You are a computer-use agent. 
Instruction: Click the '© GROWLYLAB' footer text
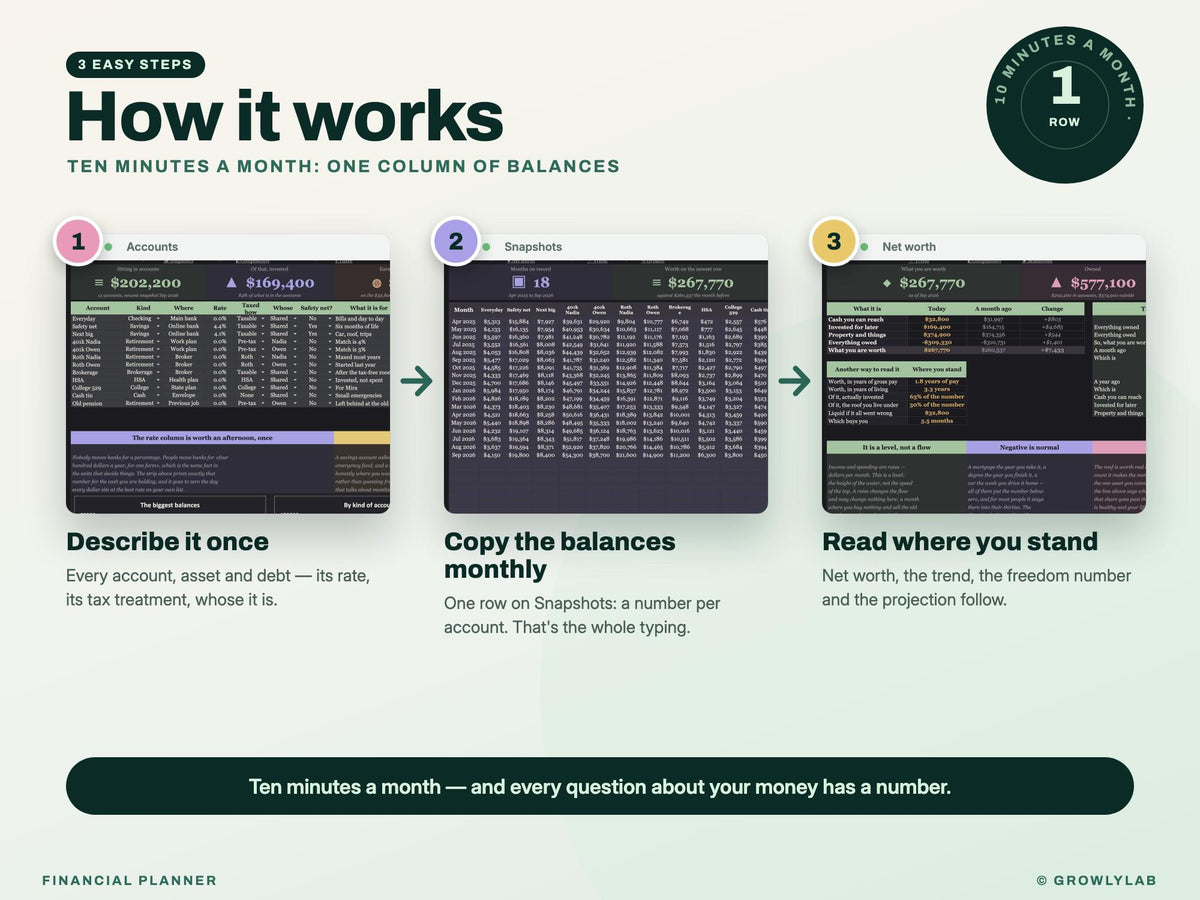point(1097,881)
